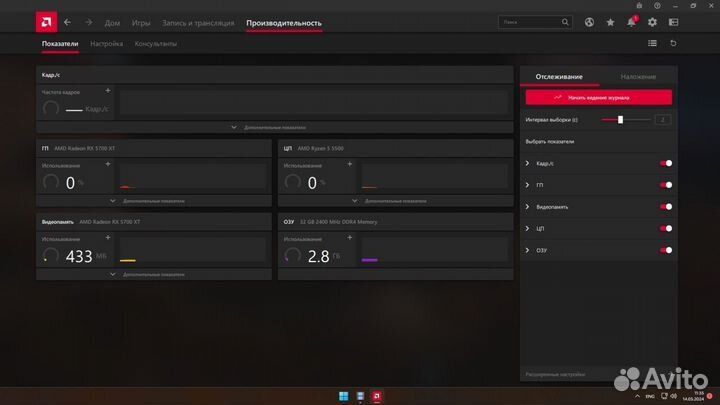Click AMD Ryzen 5 5500 label
720x405 pixels.
pyautogui.click(x=321, y=148)
